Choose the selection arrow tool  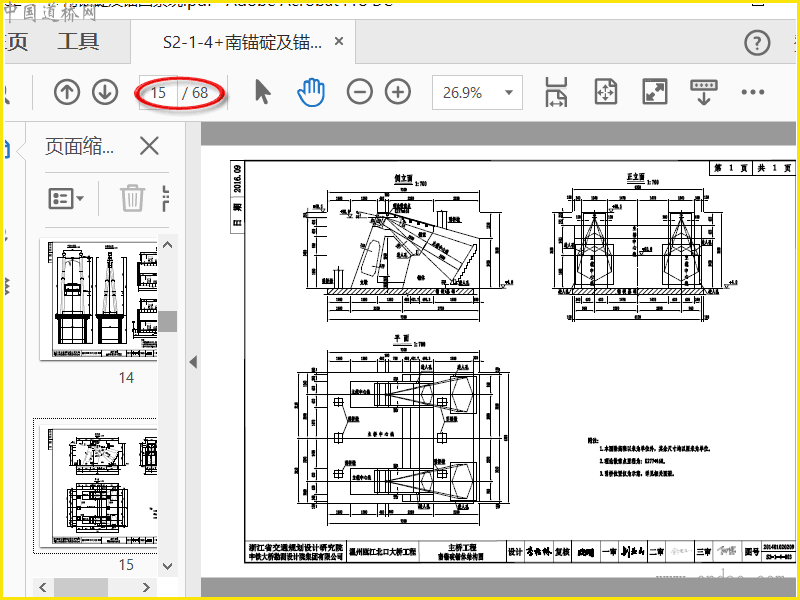tap(263, 92)
